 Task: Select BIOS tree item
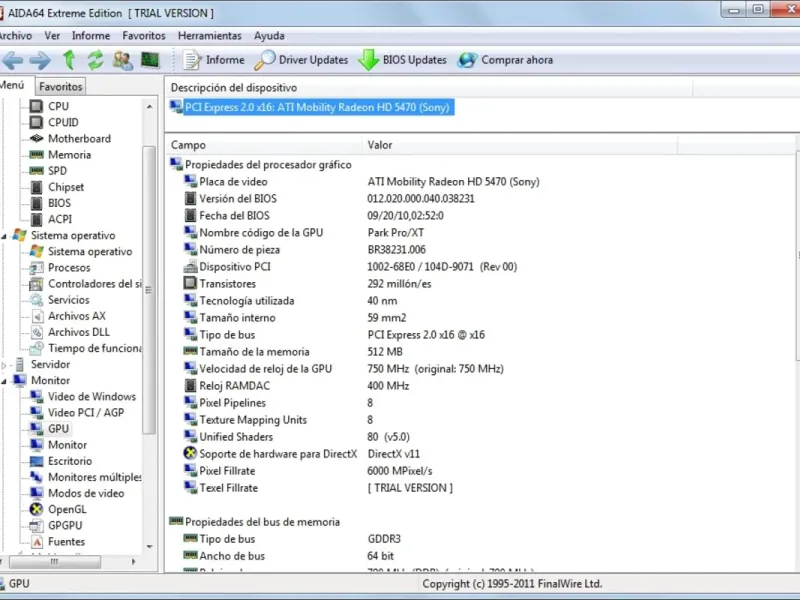tap(59, 203)
